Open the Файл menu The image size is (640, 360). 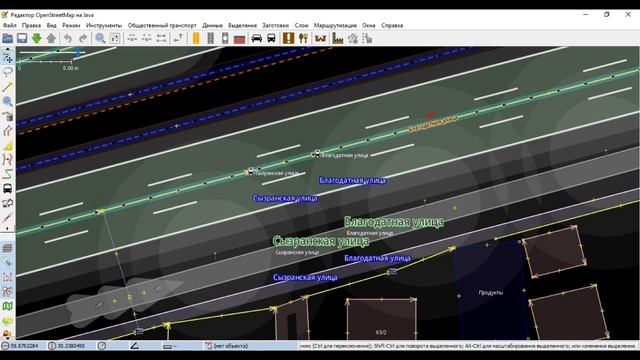coord(9,25)
